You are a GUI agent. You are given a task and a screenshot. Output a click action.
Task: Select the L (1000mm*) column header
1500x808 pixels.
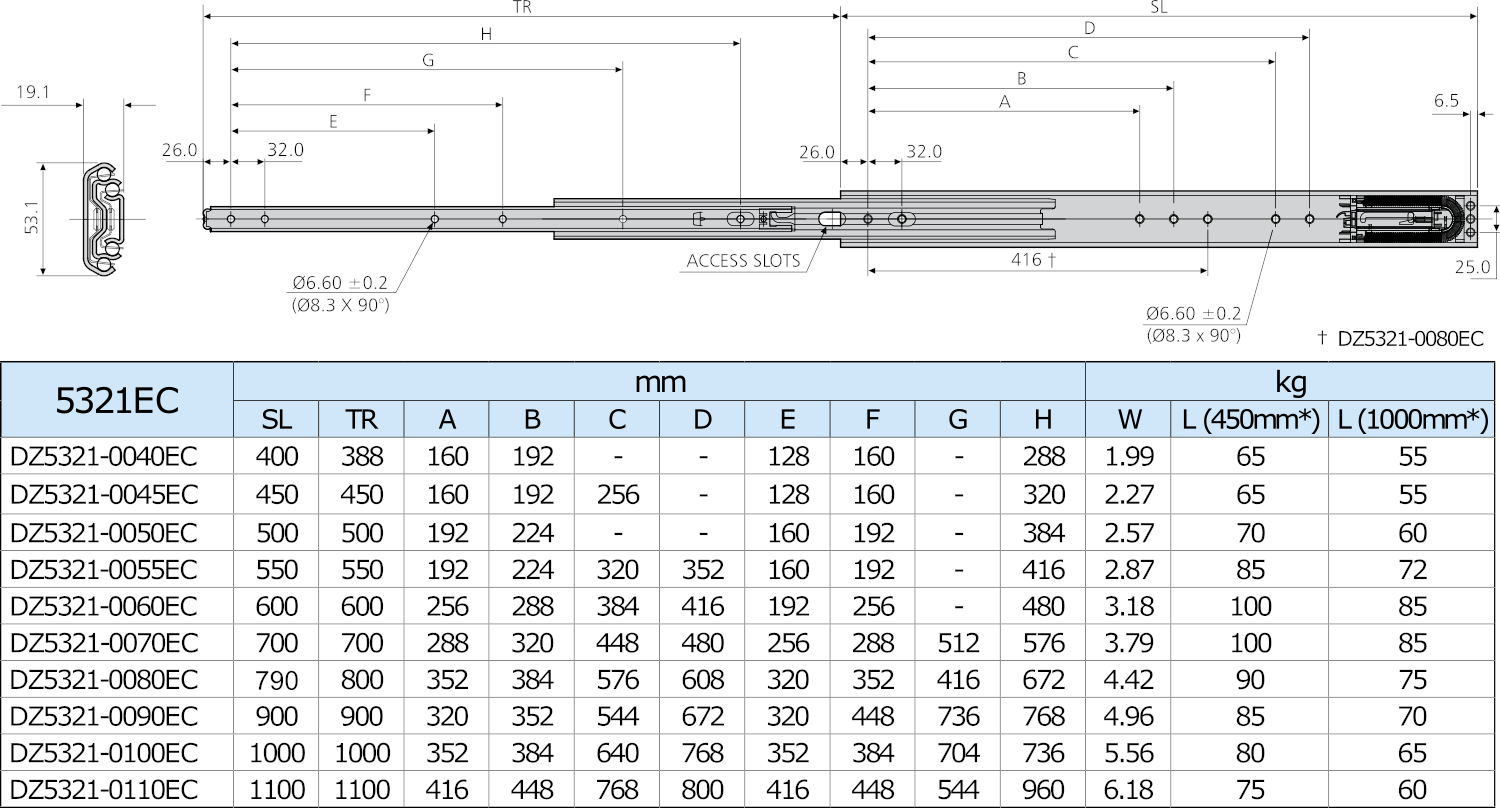[1411, 419]
